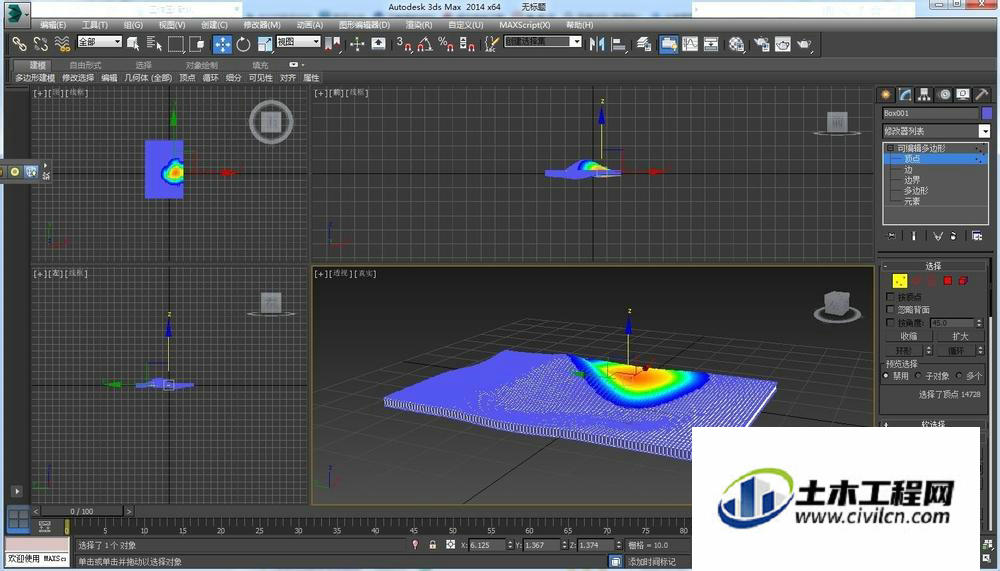Open the Layer Manager icon

(644, 44)
